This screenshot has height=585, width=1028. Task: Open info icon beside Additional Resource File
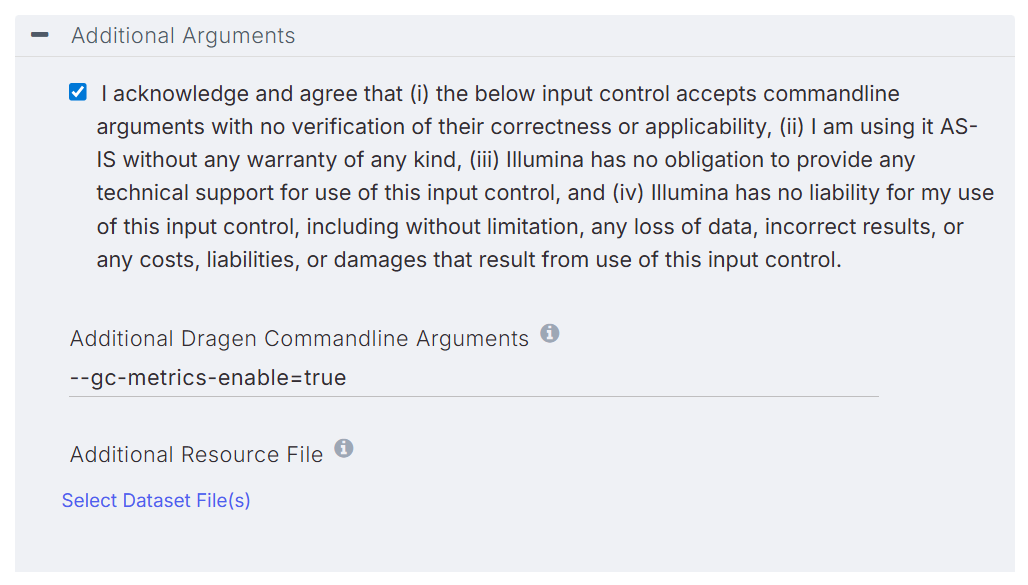tap(344, 449)
